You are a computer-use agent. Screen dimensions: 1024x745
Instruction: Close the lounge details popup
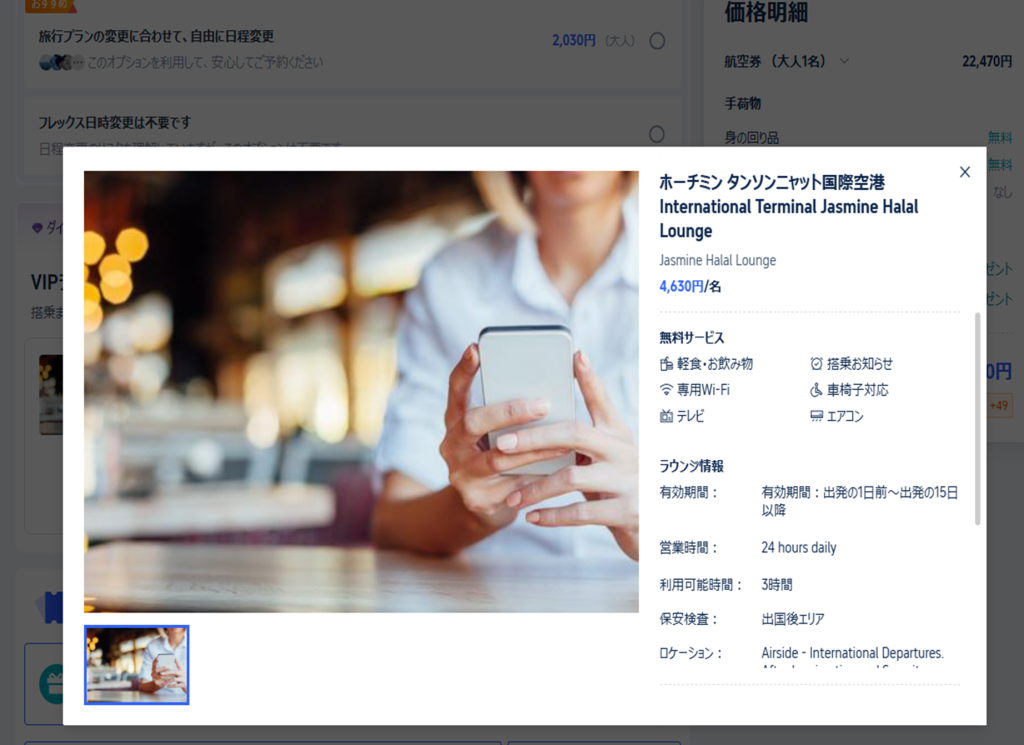click(x=964, y=172)
